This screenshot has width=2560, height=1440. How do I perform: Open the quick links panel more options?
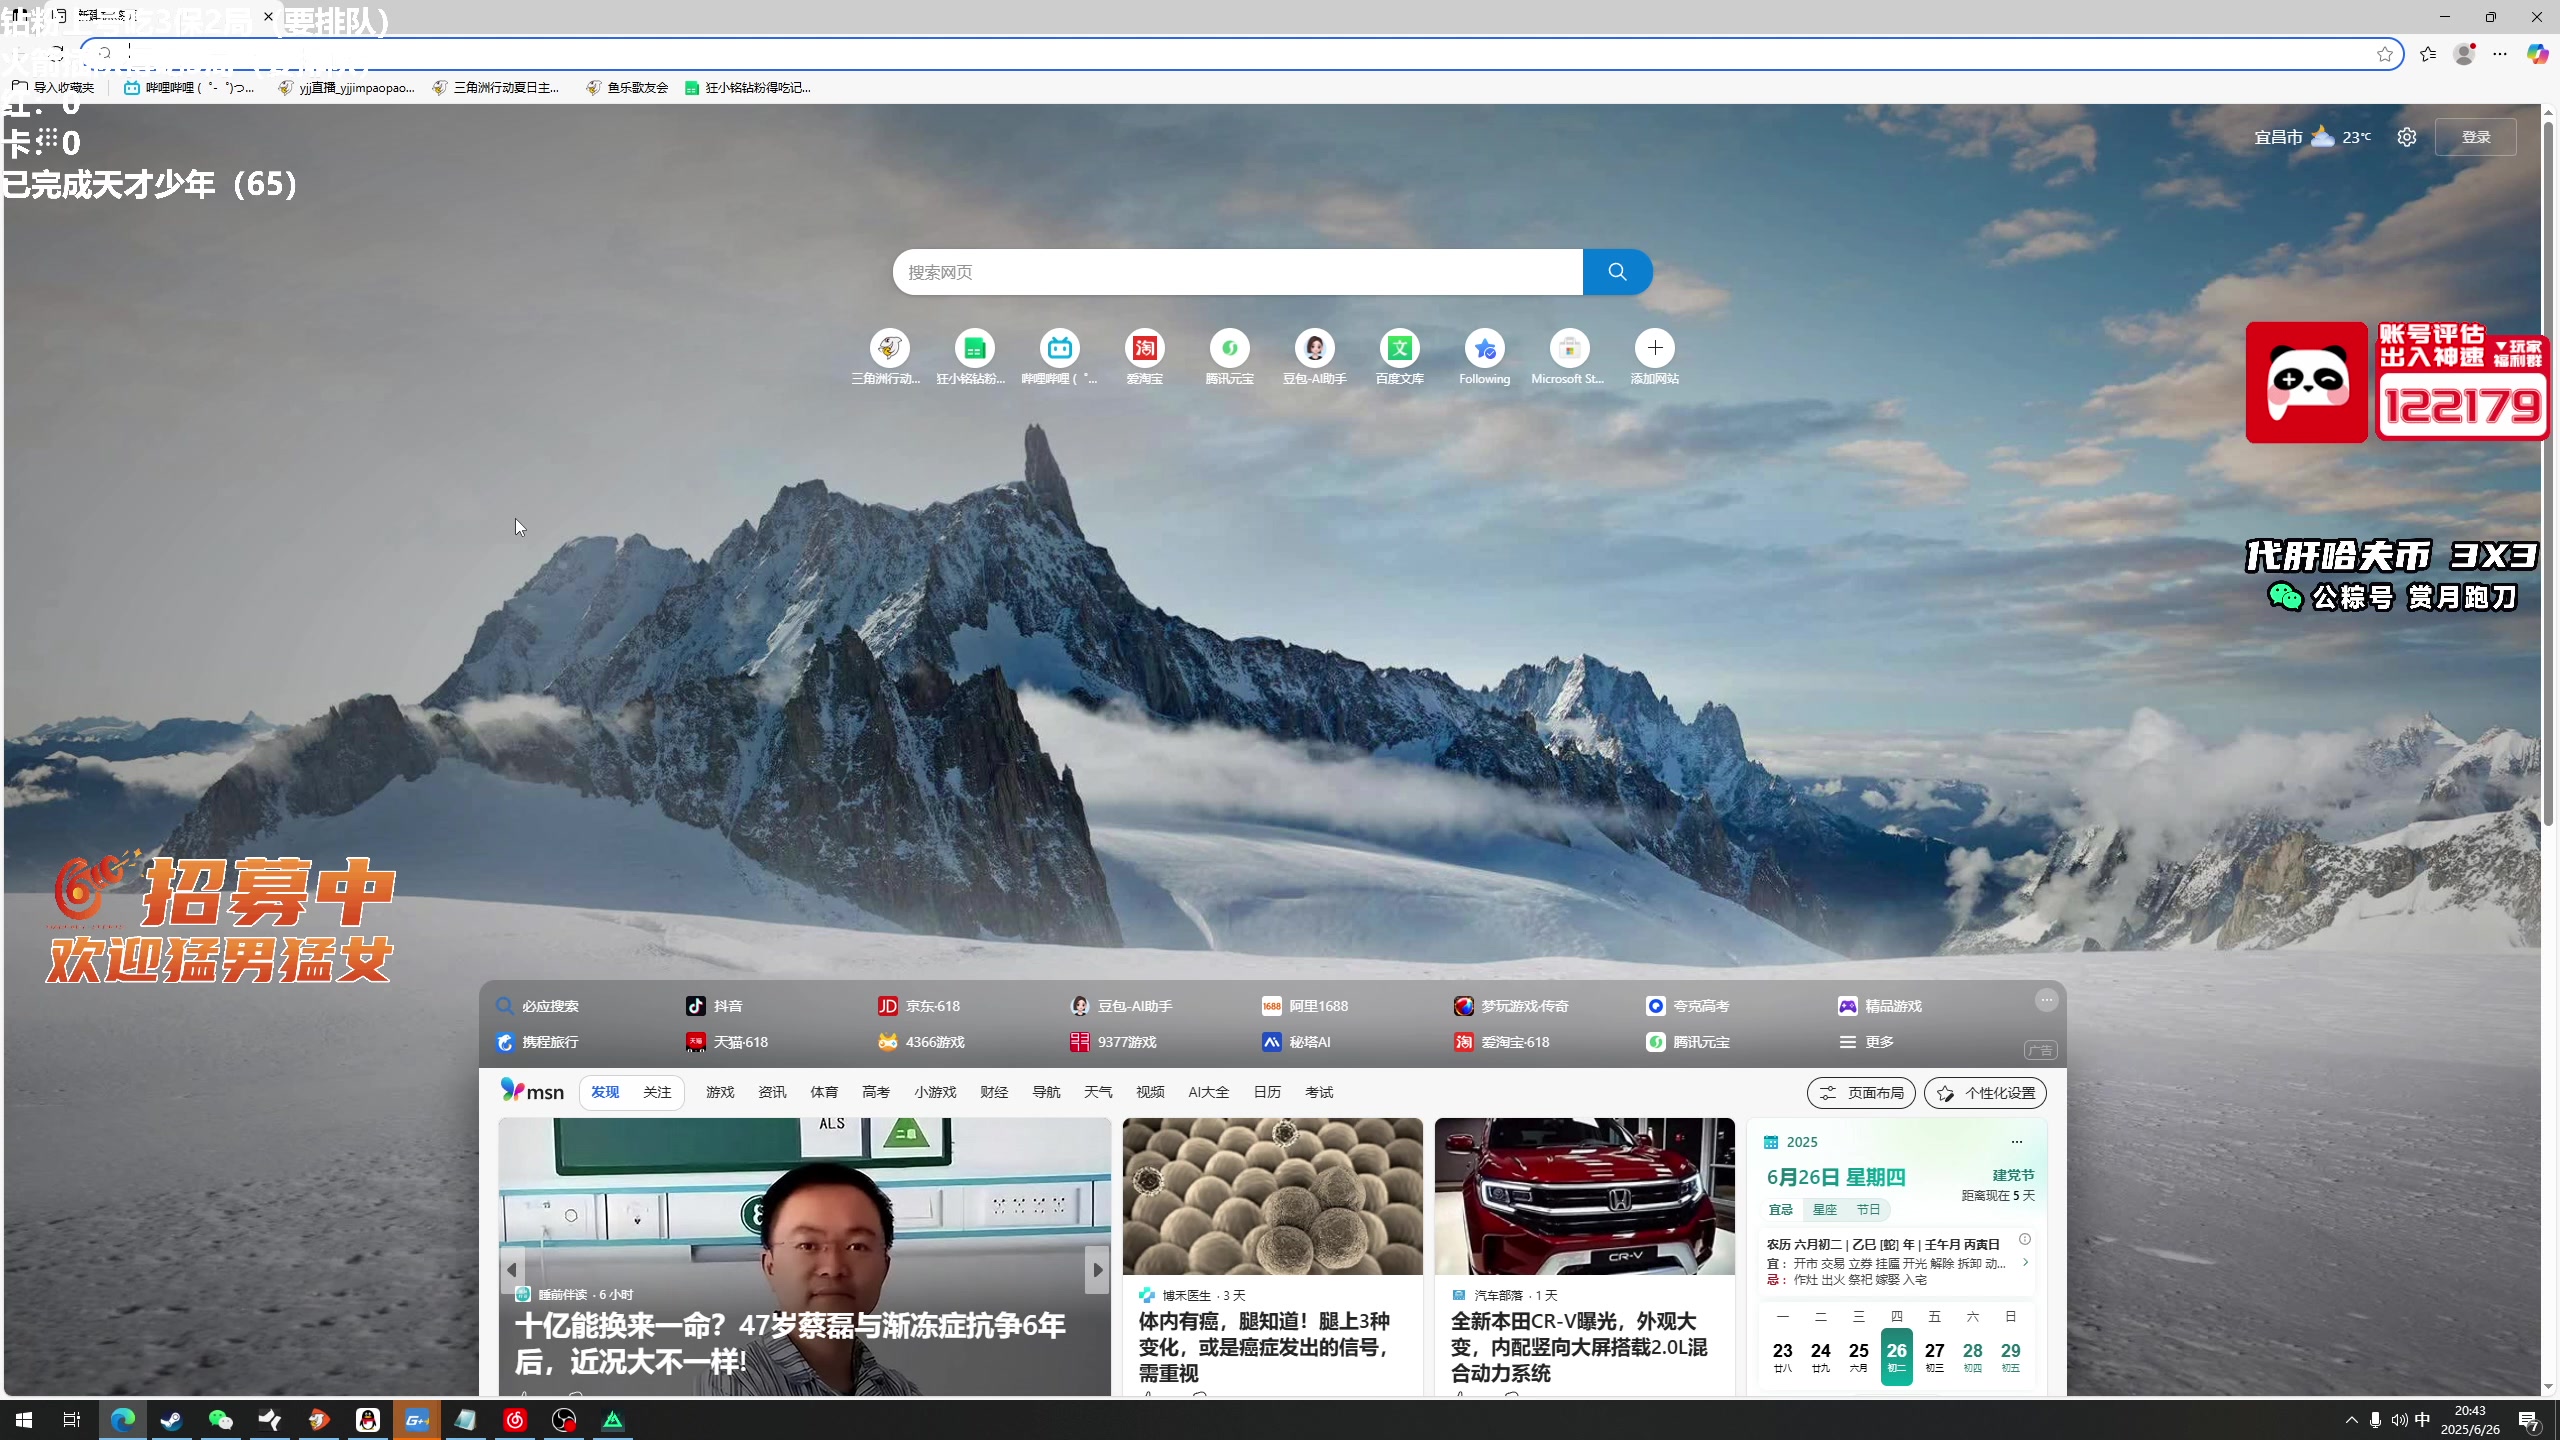(2046, 999)
